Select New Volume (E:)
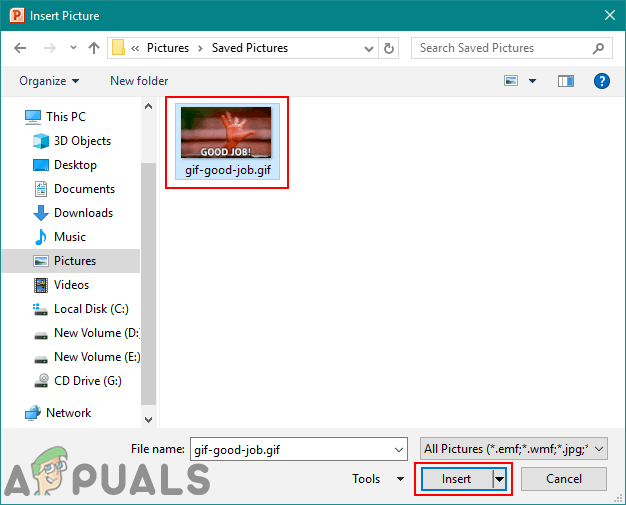This screenshot has width=626, height=505. (x=97, y=356)
